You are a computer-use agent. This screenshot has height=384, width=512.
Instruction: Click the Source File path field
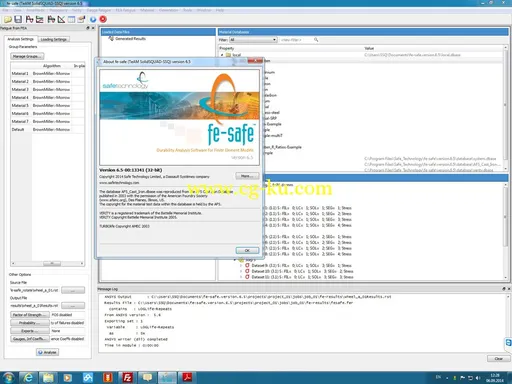[x=34, y=290]
